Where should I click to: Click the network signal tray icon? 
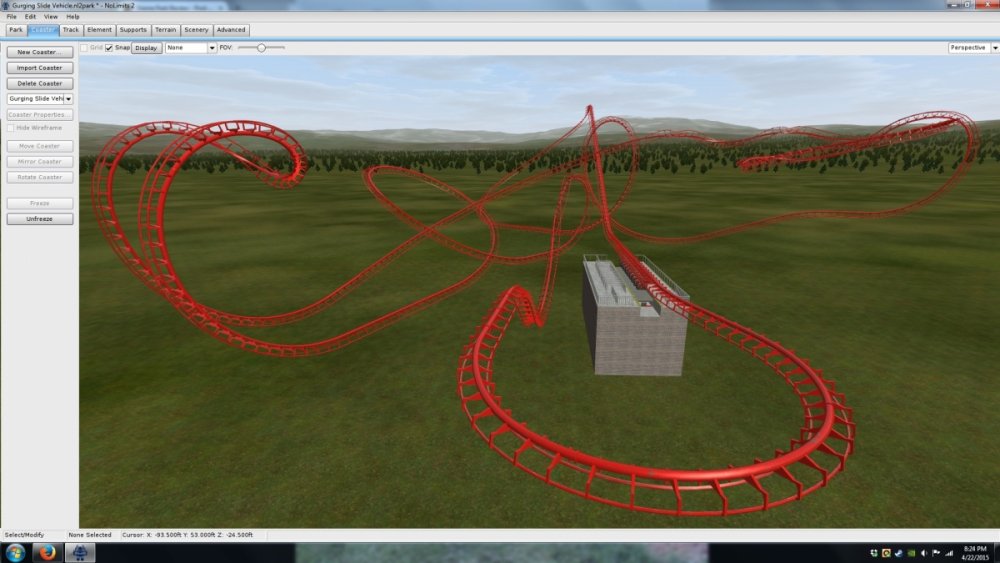click(x=949, y=553)
